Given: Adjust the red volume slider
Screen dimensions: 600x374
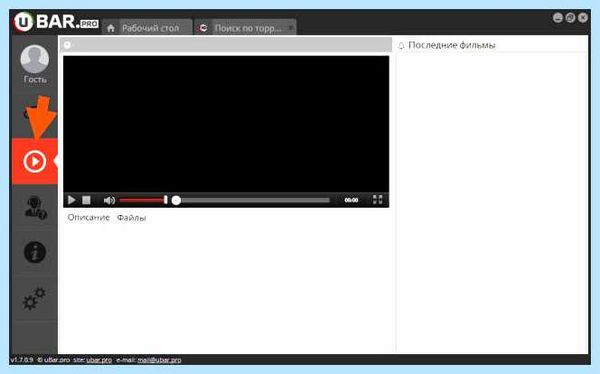Looking at the screenshot, I should click(143, 200).
